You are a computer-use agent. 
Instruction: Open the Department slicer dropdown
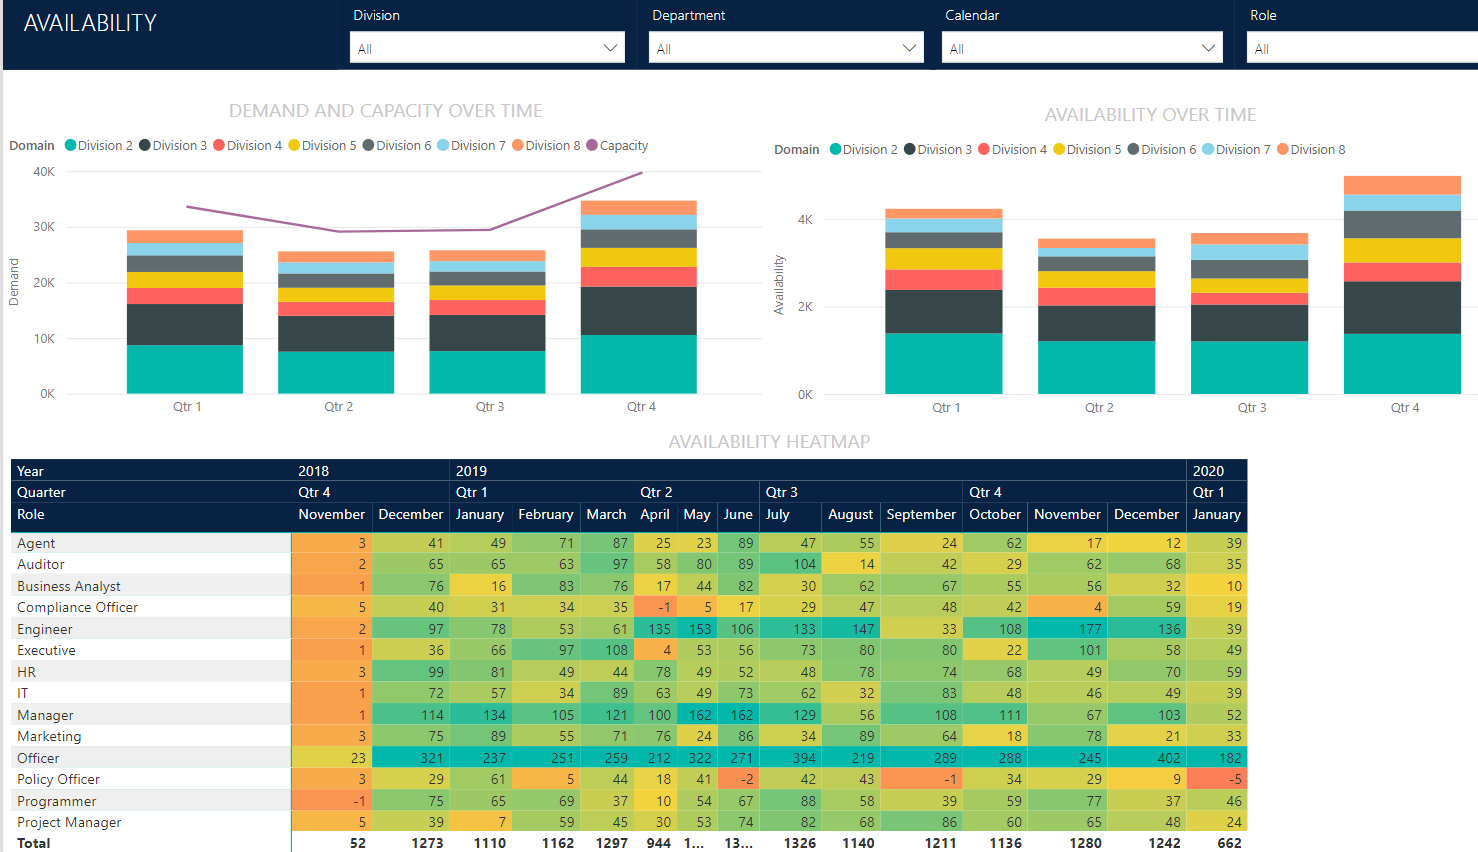[x=909, y=47]
